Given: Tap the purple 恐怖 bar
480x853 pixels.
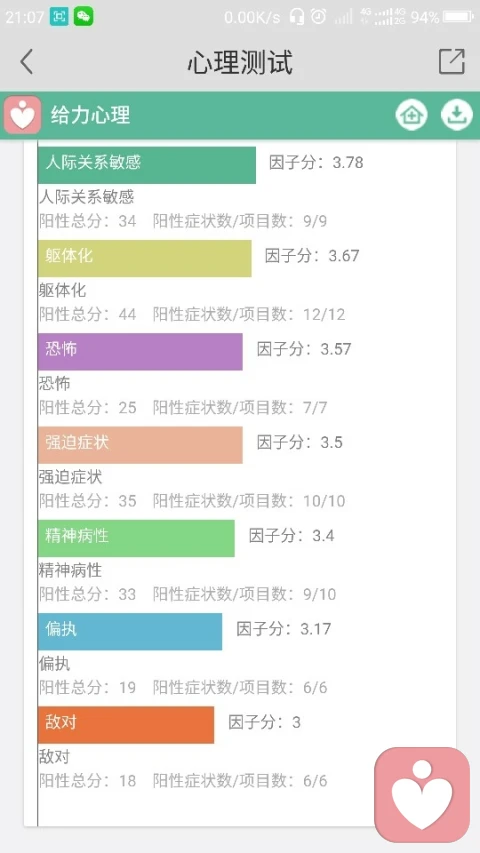Looking at the screenshot, I should pyautogui.click(x=140, y=351).
